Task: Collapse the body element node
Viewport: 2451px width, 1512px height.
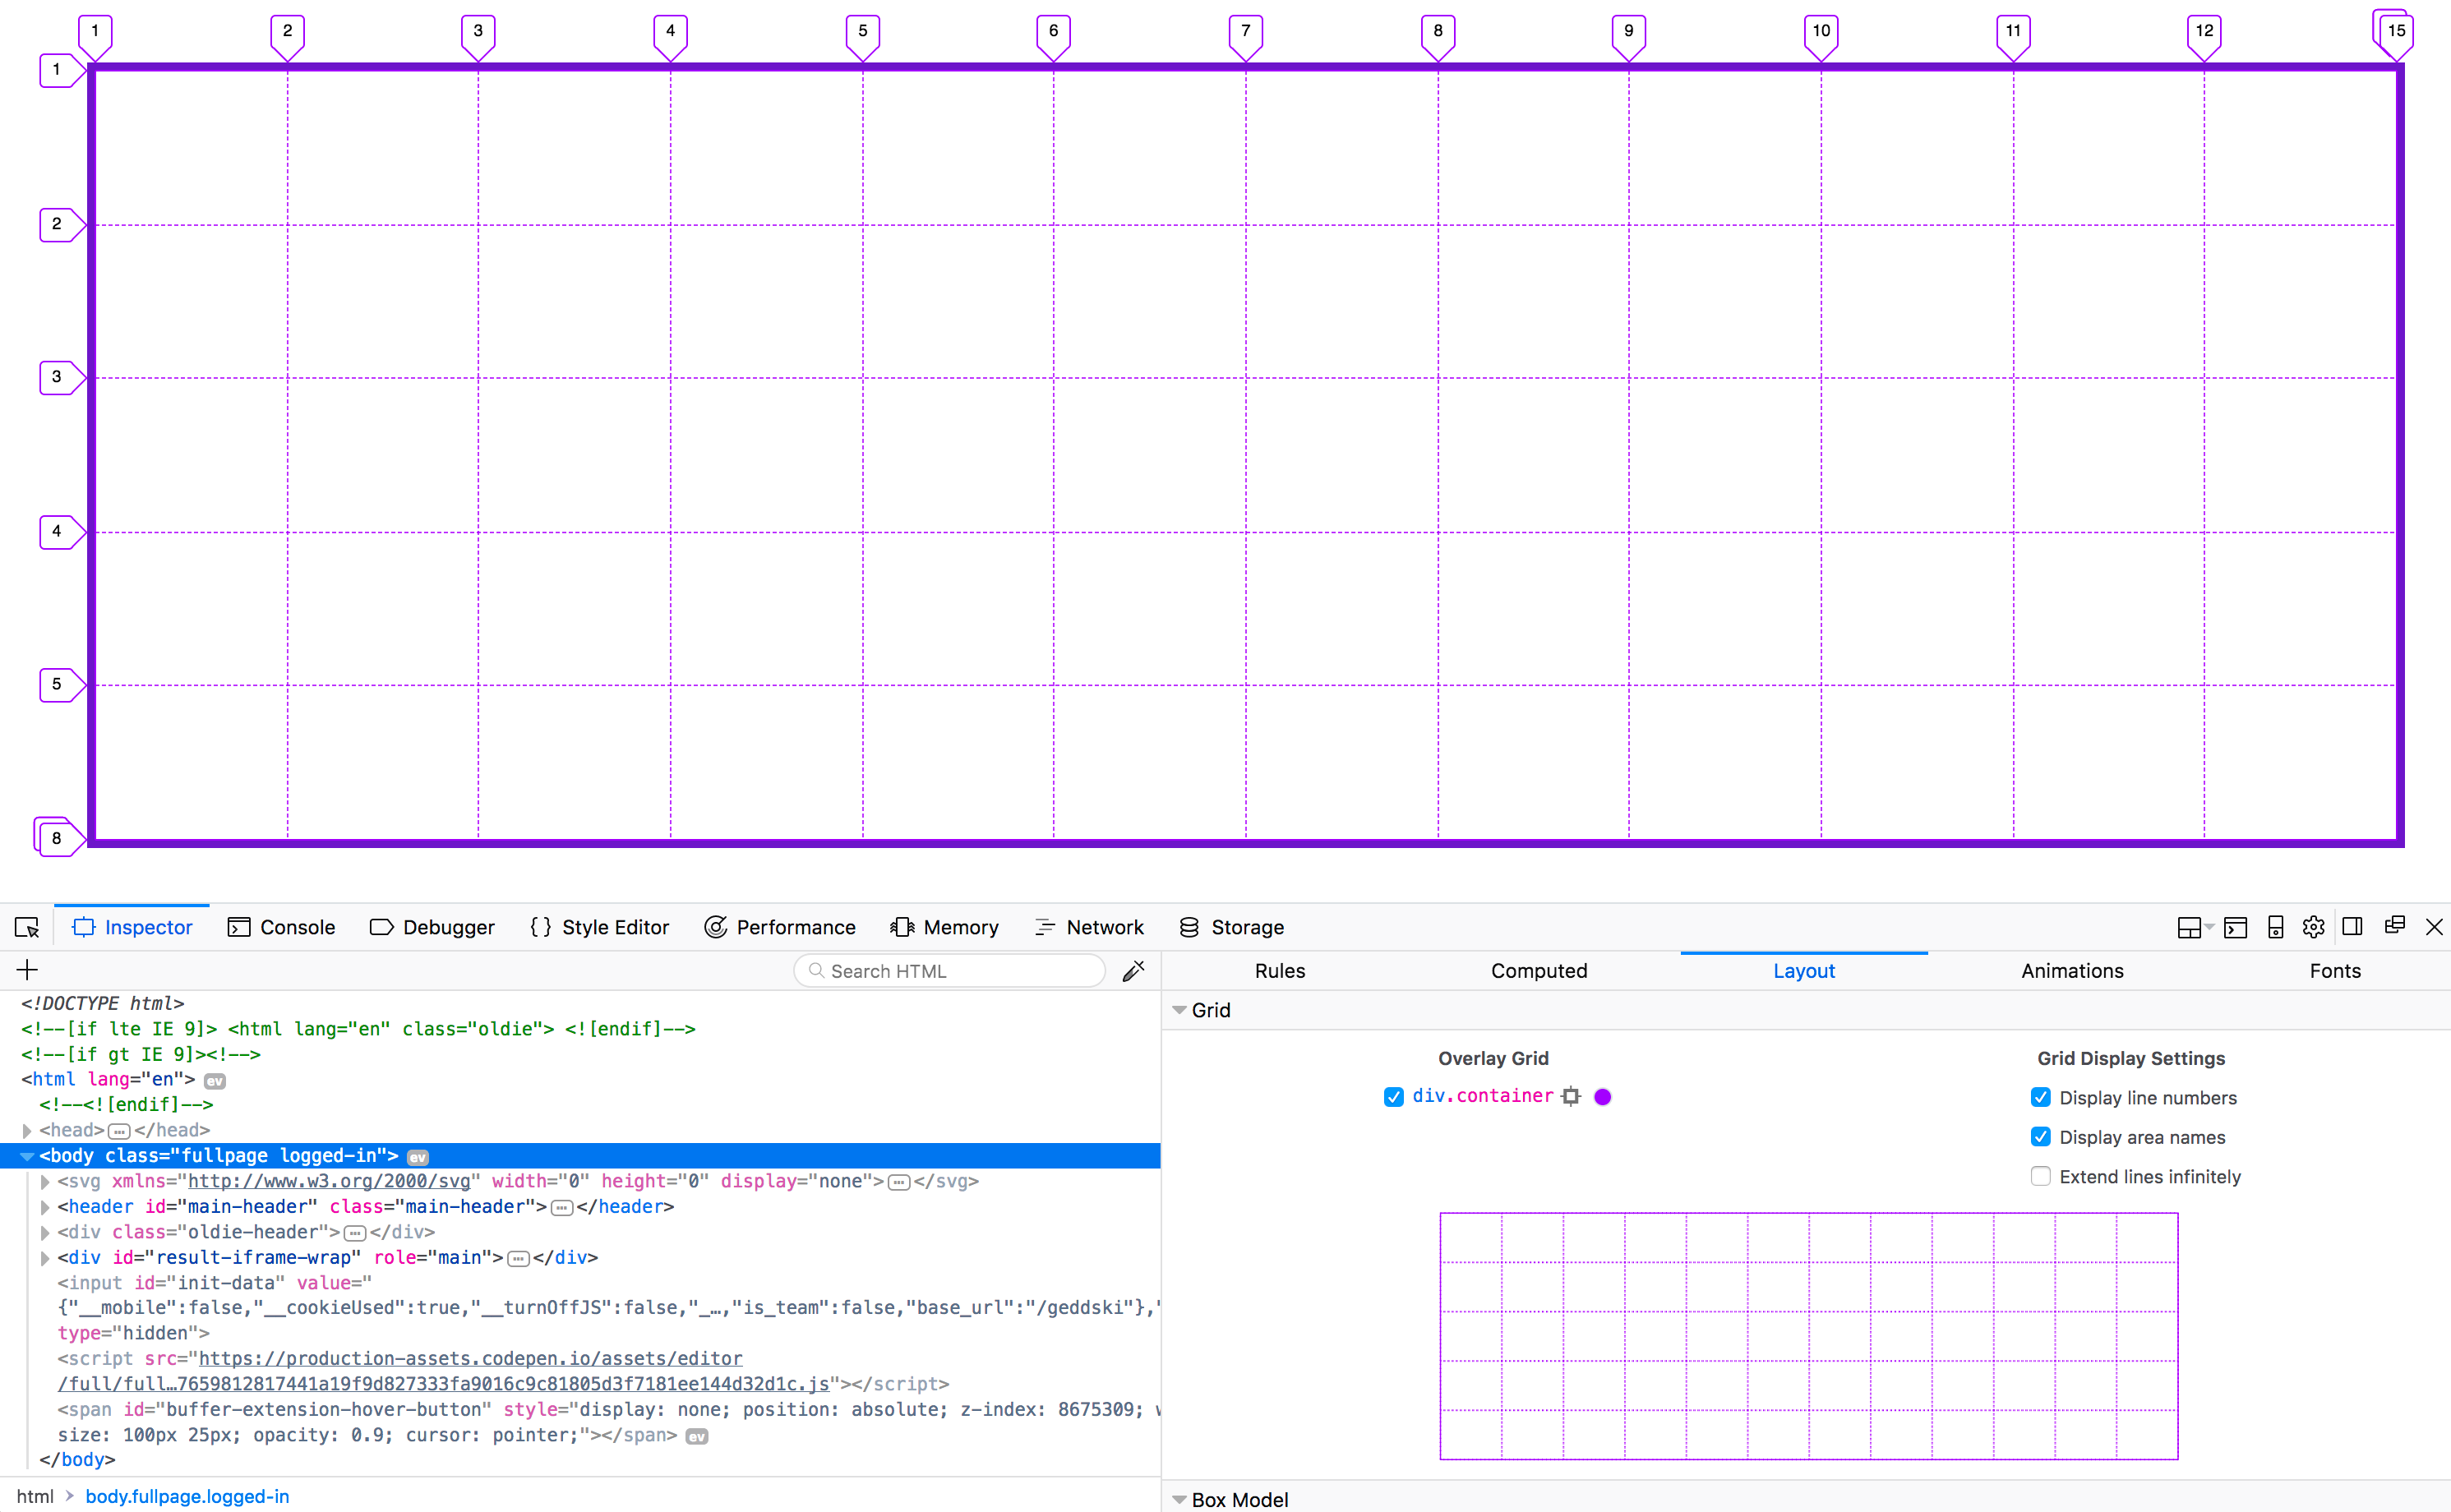Action: [x=27, y=1156]
